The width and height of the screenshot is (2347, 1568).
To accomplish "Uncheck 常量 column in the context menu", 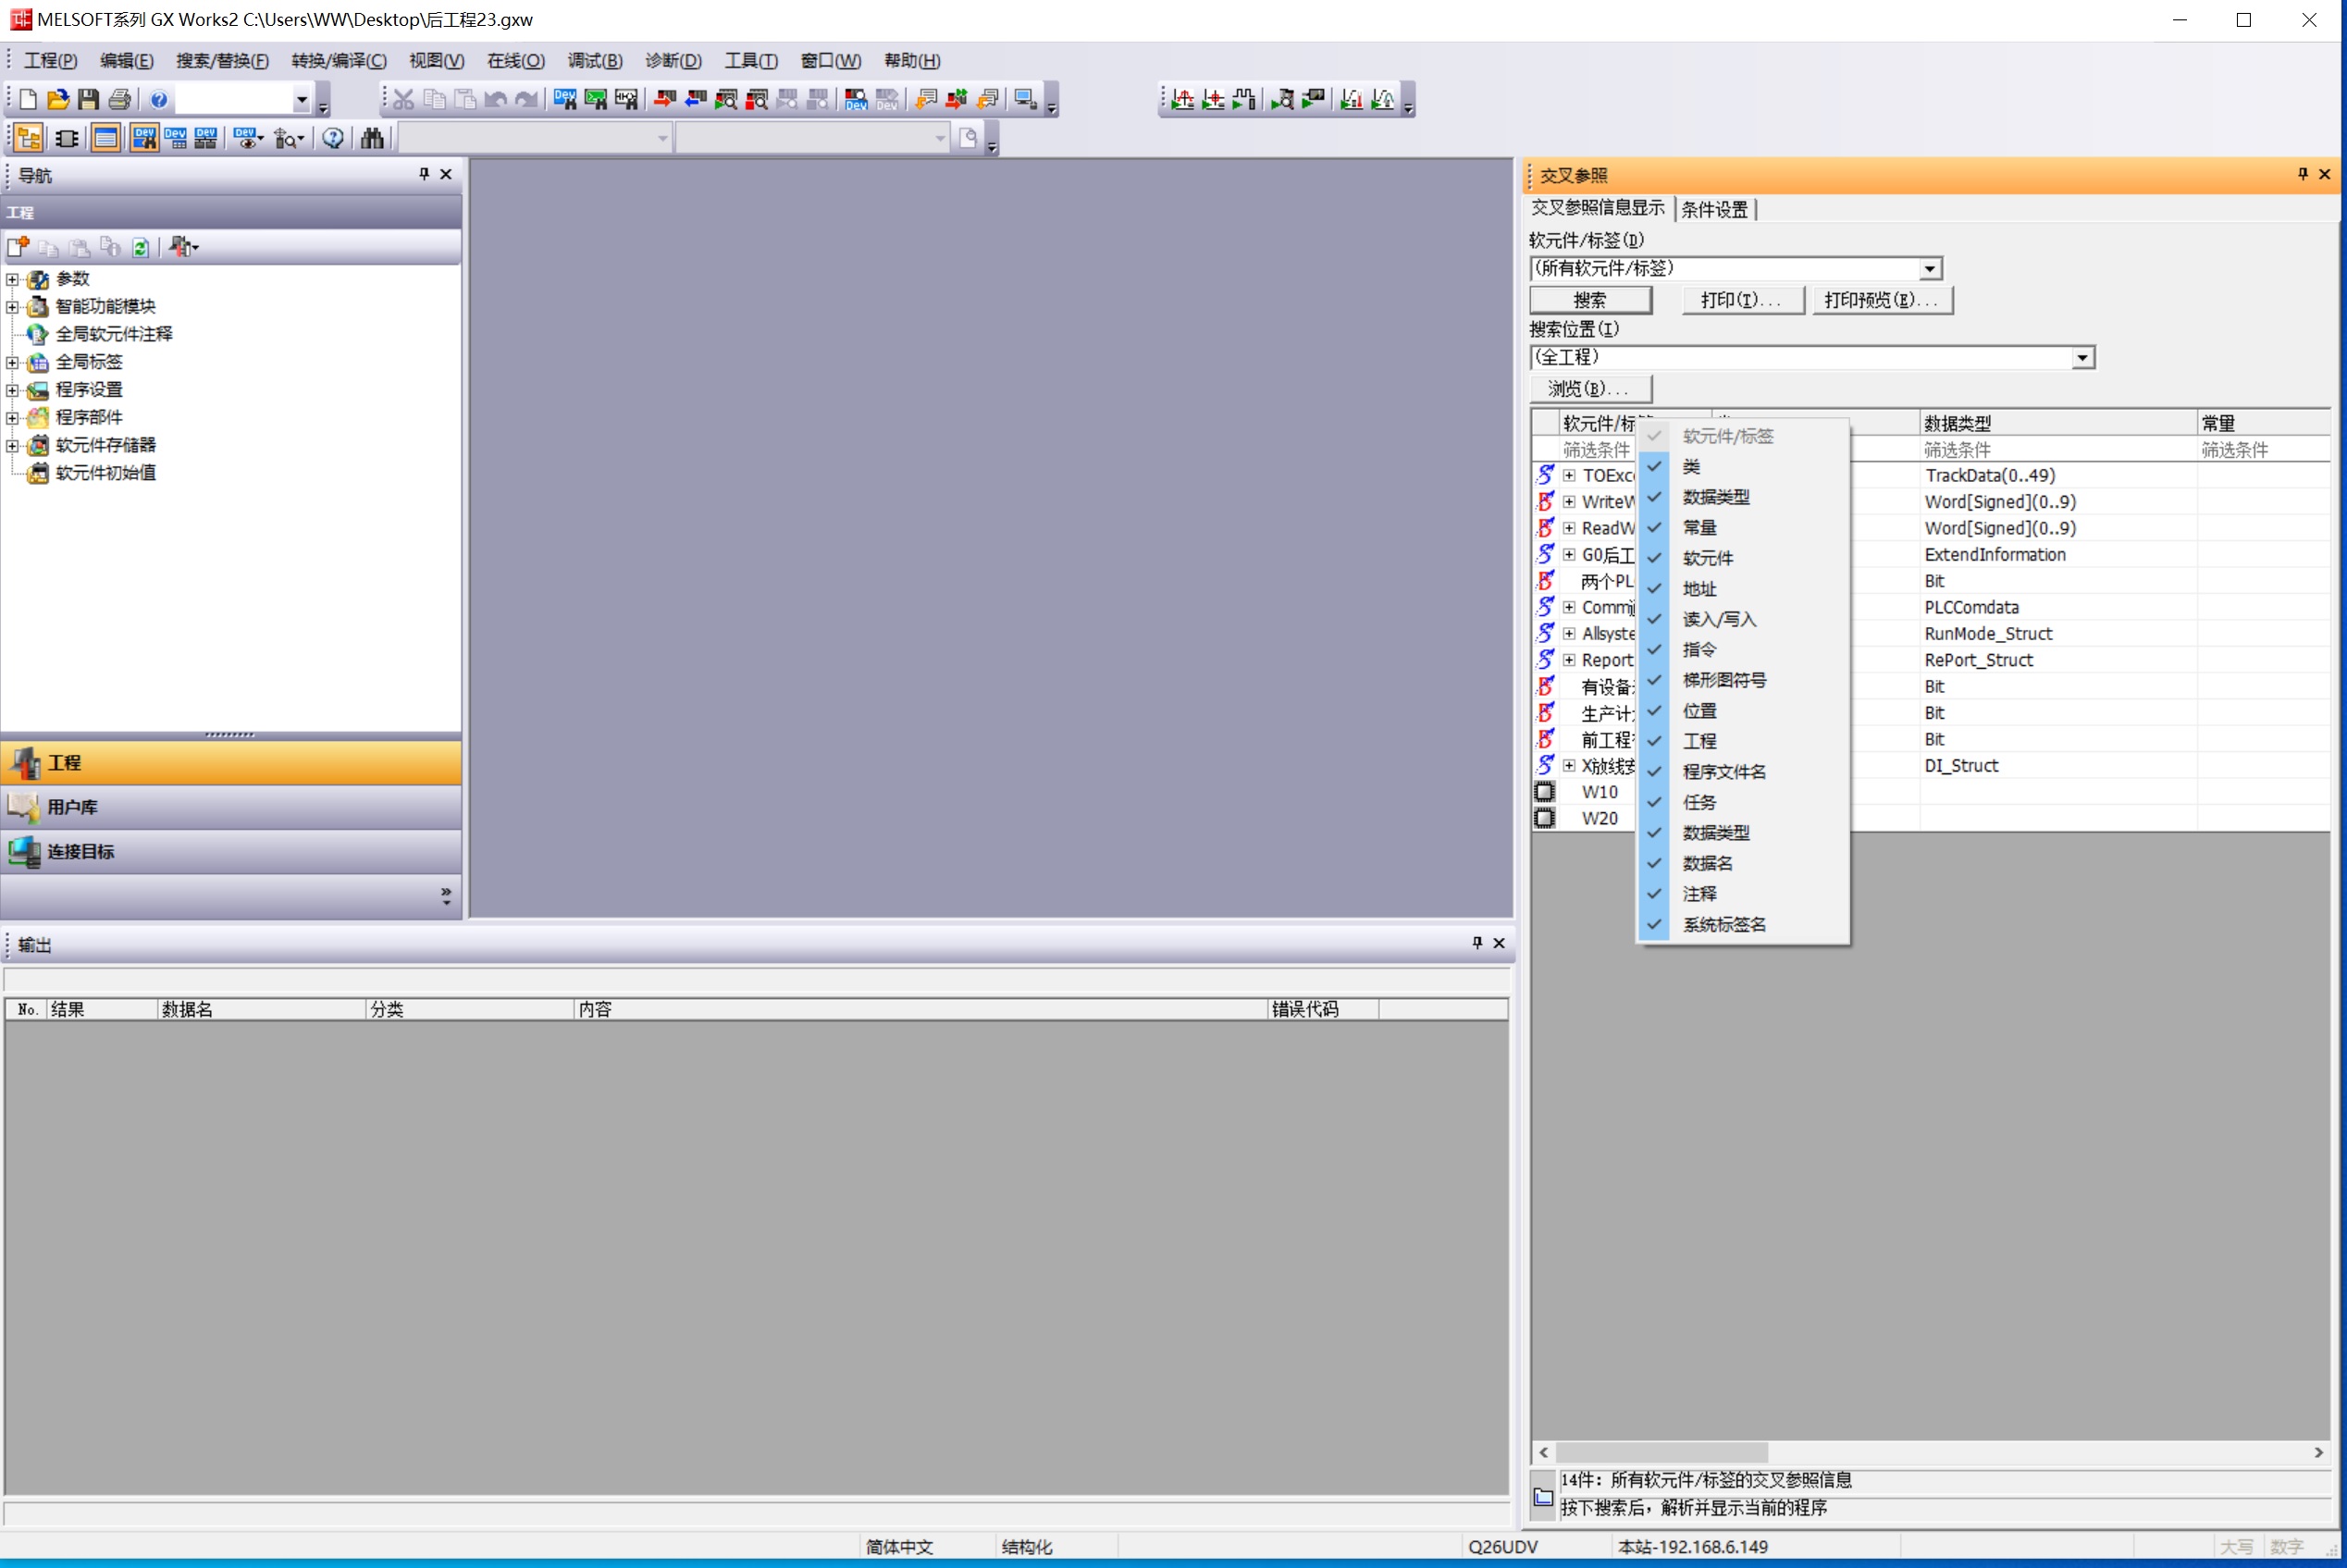I will click(1744, 528).
